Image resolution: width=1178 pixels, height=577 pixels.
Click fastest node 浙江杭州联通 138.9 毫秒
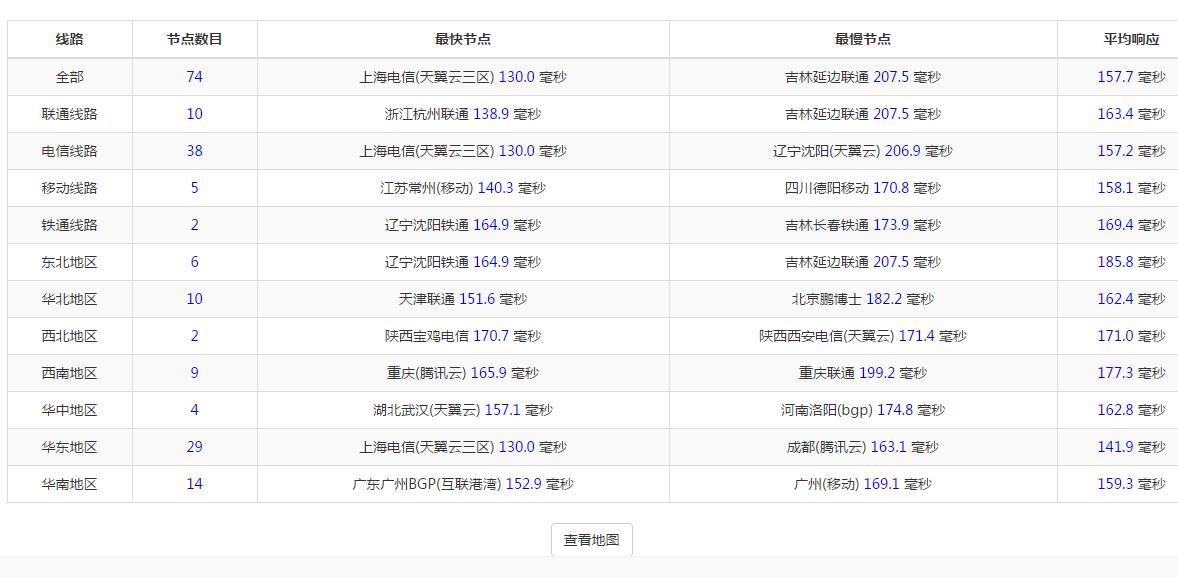tap(463, 114)
